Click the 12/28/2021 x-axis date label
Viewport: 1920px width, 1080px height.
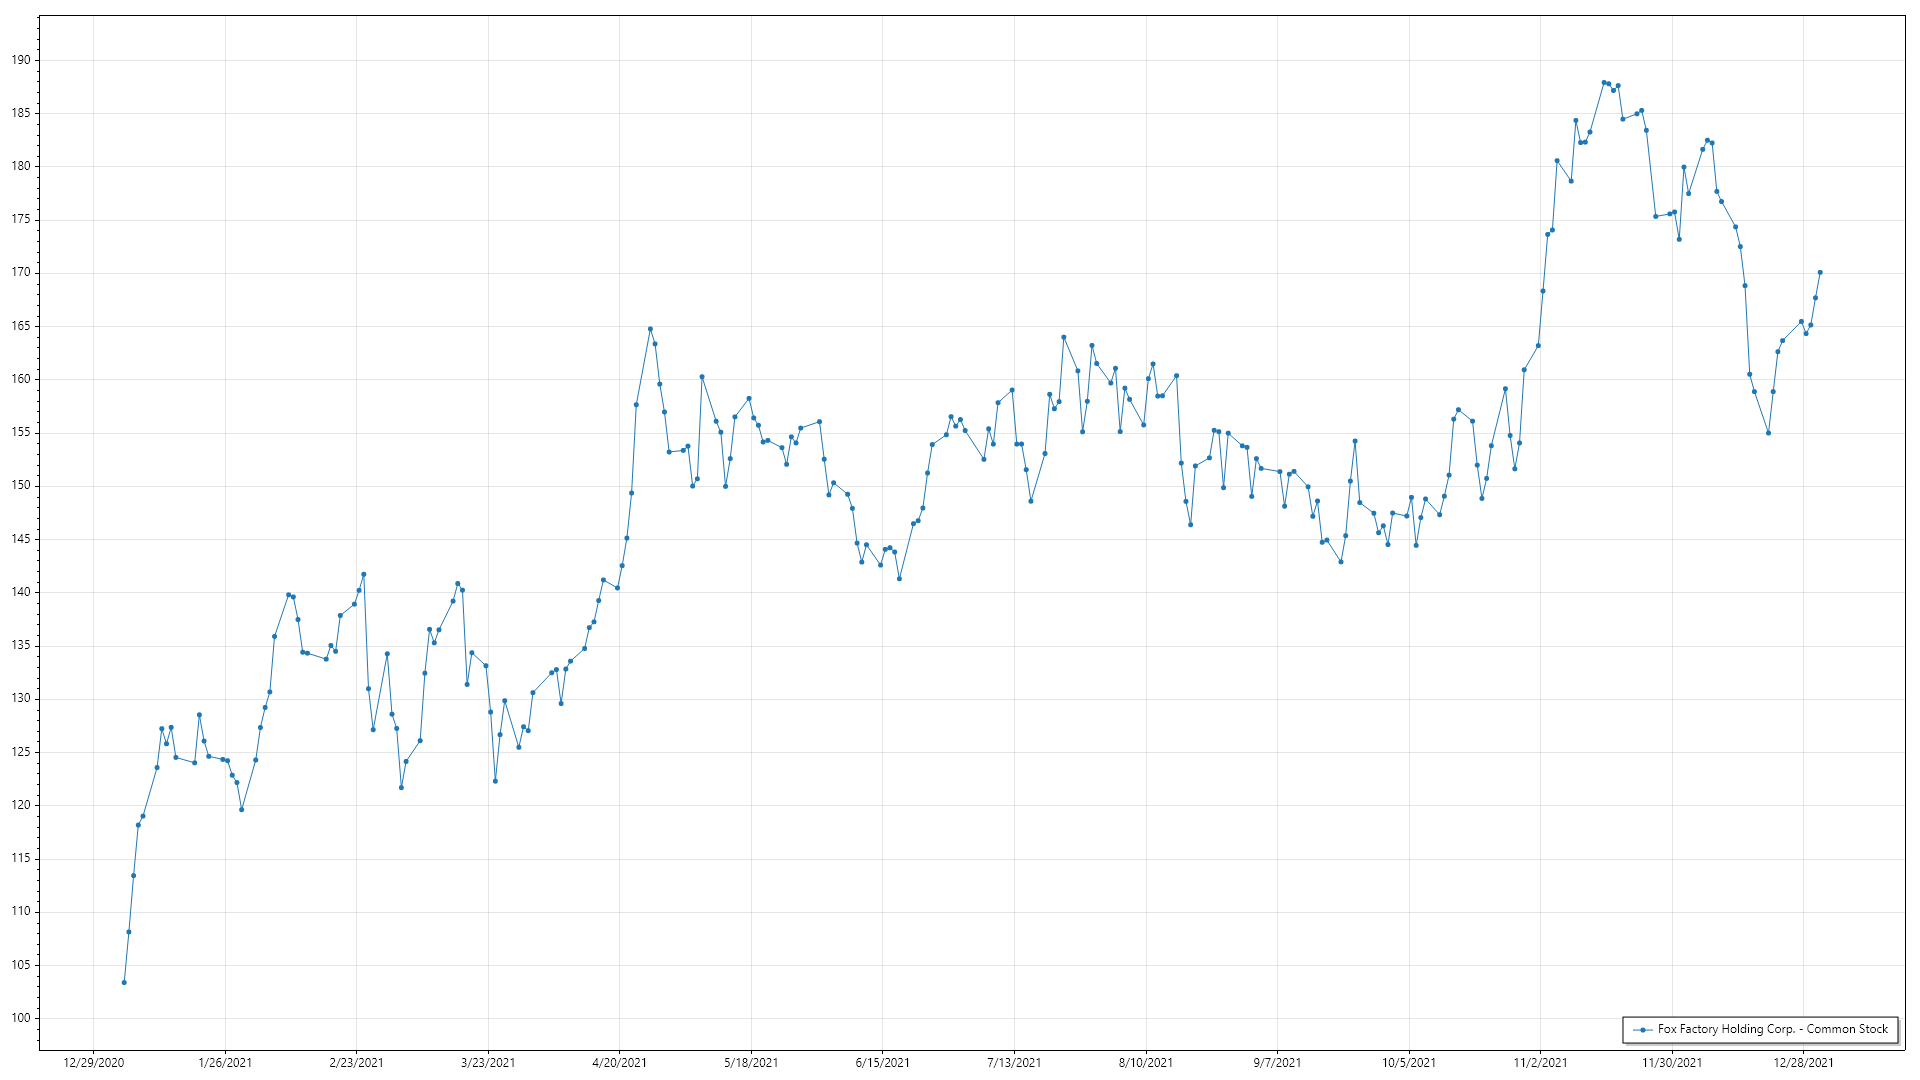click(x=1803, y=1062)
